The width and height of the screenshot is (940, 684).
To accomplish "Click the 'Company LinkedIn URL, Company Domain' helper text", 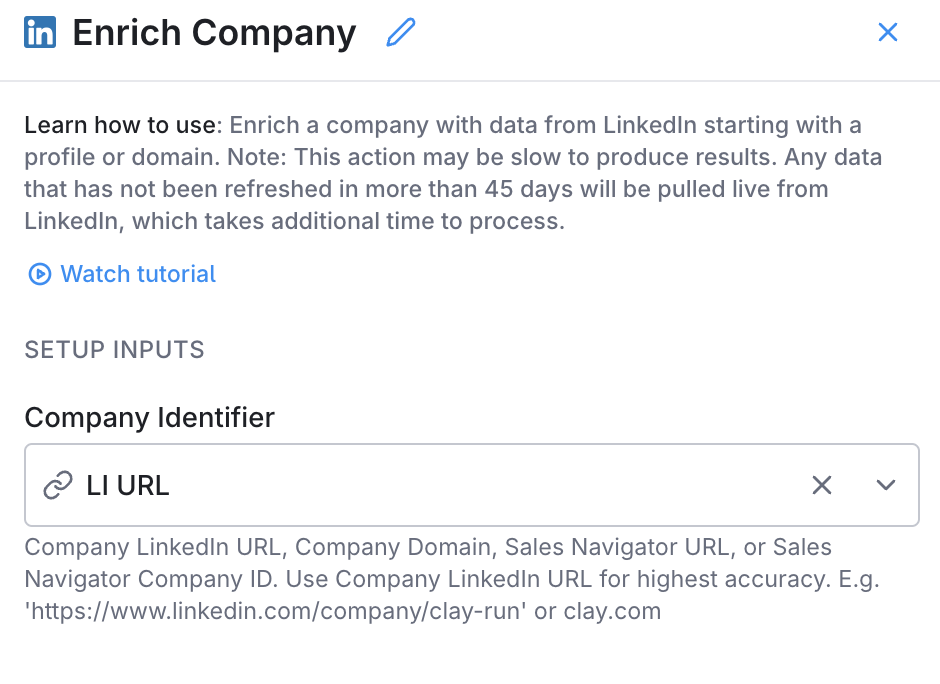I will [x=260, y=547].
